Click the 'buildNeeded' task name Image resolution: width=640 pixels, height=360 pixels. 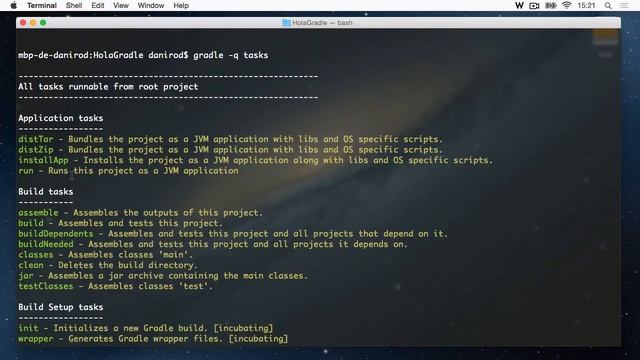(46, 244)
